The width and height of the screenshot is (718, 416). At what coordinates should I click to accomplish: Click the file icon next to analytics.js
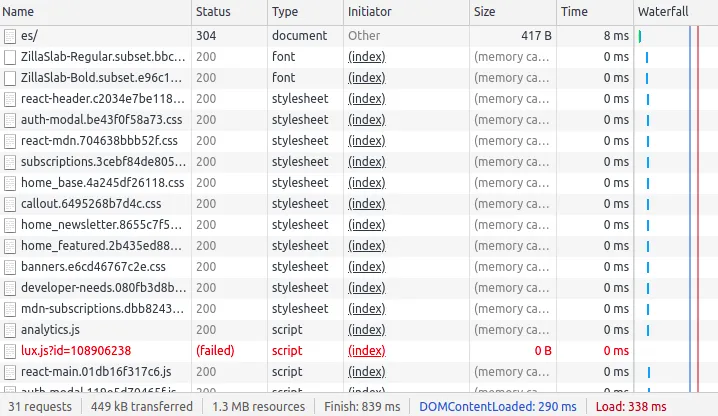10,329
